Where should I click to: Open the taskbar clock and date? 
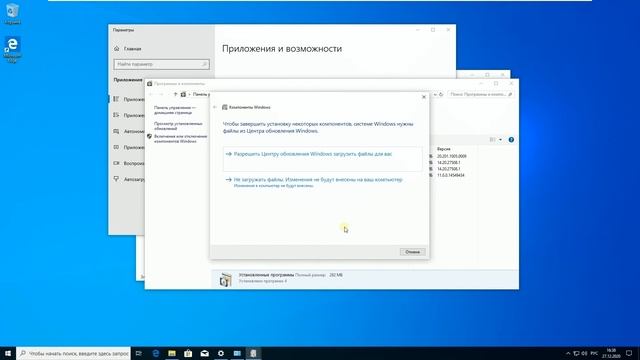[611, 353]
